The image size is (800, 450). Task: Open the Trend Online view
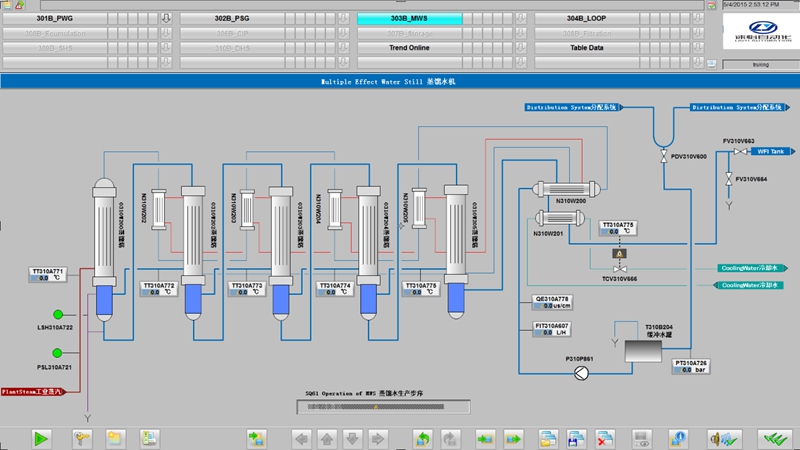[409, 47]
